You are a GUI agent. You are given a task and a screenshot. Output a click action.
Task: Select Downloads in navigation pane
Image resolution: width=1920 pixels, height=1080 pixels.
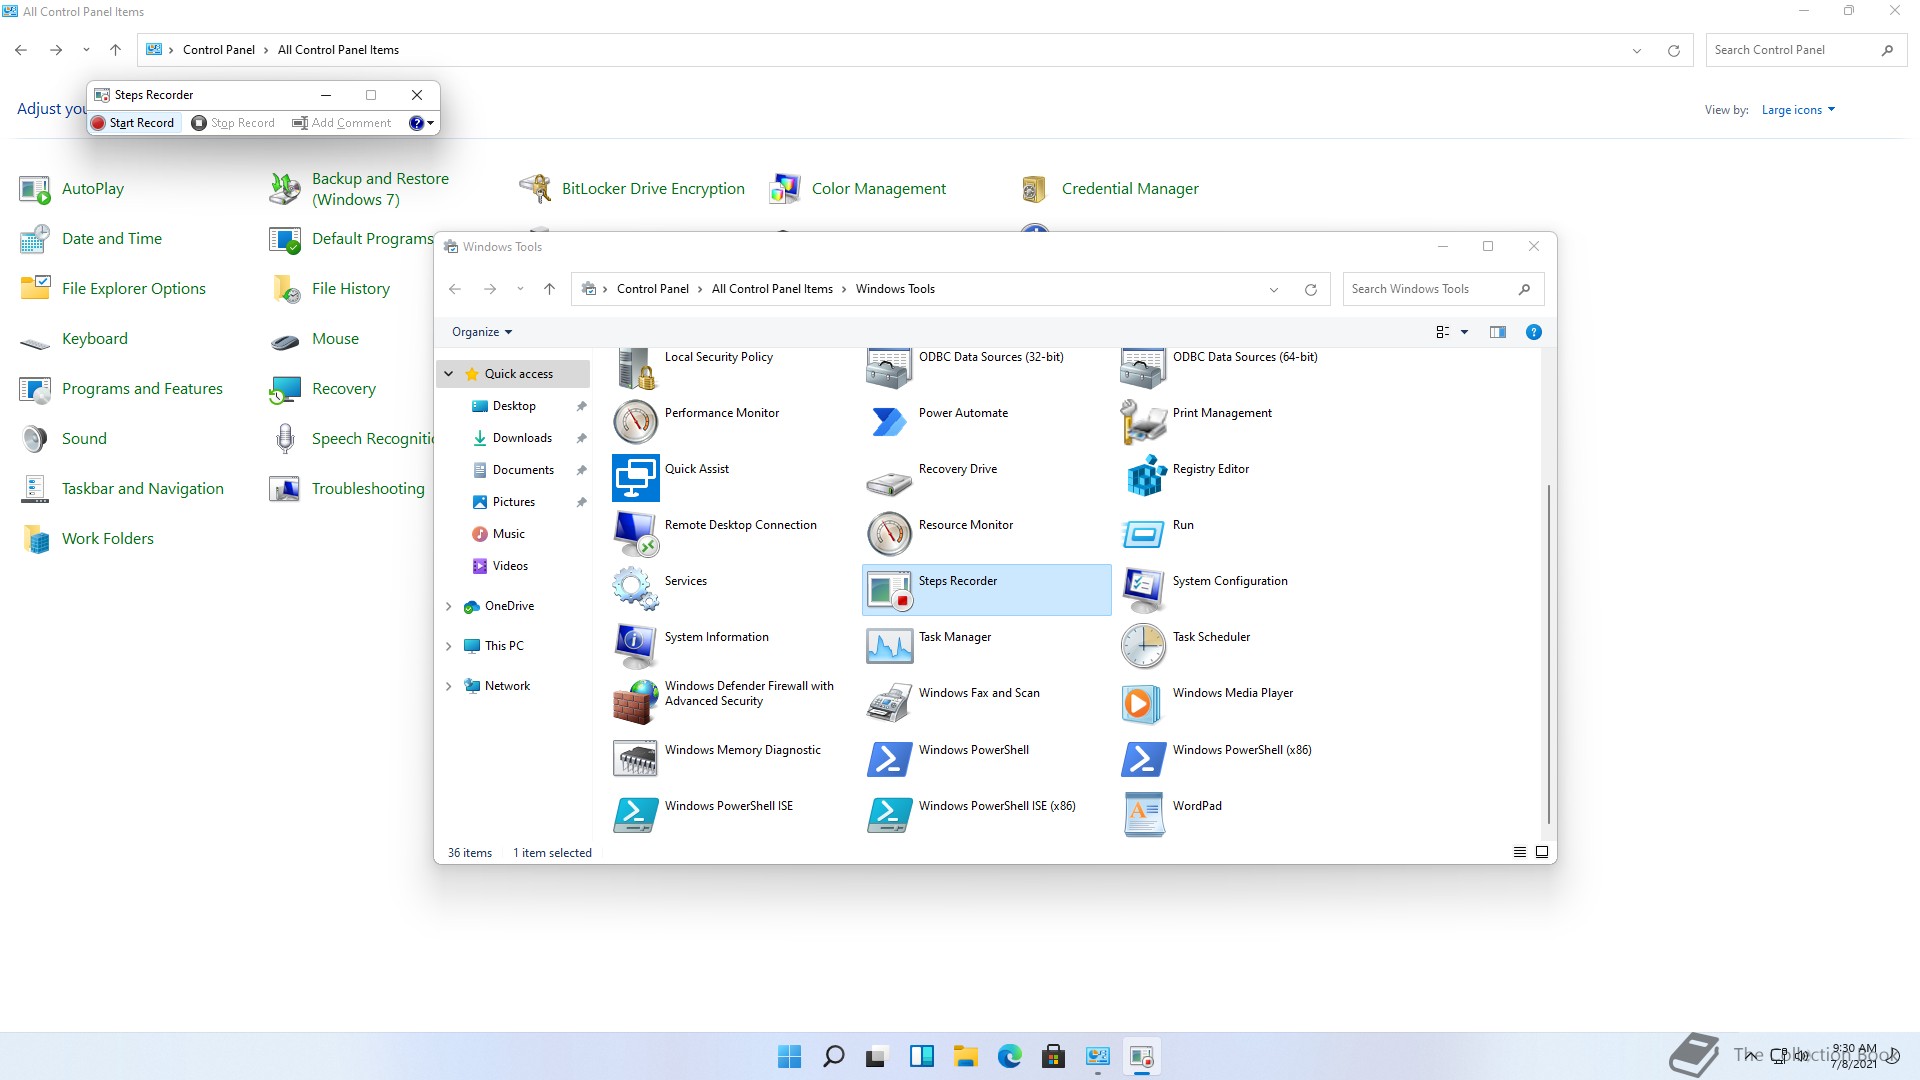pyautogui.click(x=522, y=438)
